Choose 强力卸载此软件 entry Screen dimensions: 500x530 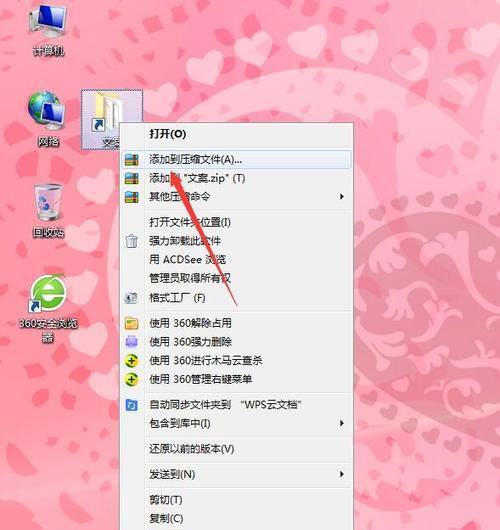tap(237, 241)
